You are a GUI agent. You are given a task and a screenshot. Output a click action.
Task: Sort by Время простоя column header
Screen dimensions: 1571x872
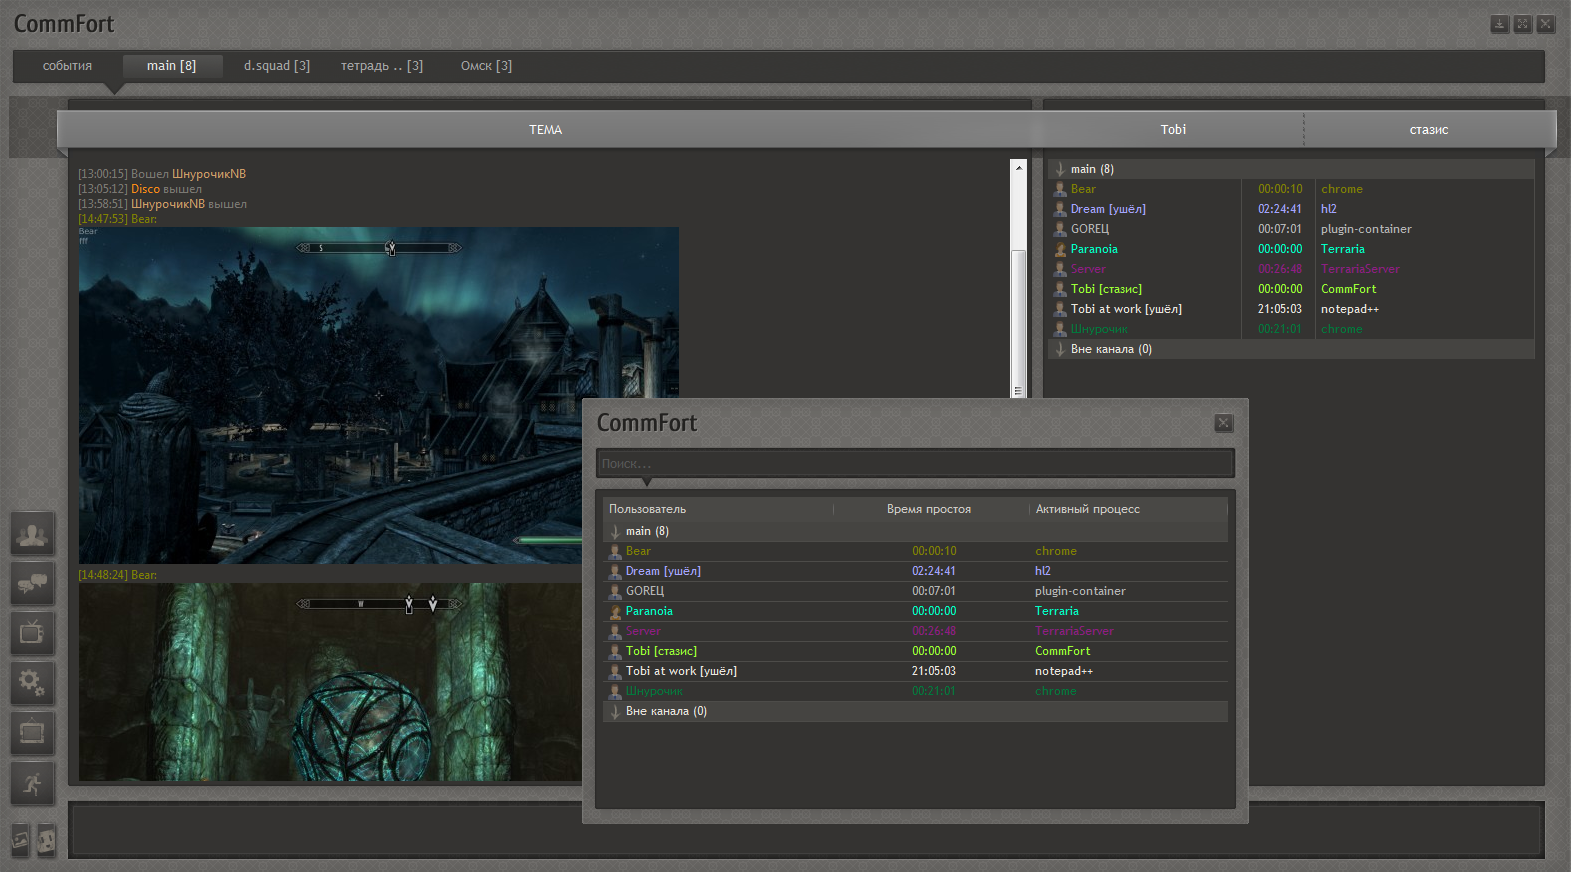coord(928,509)
